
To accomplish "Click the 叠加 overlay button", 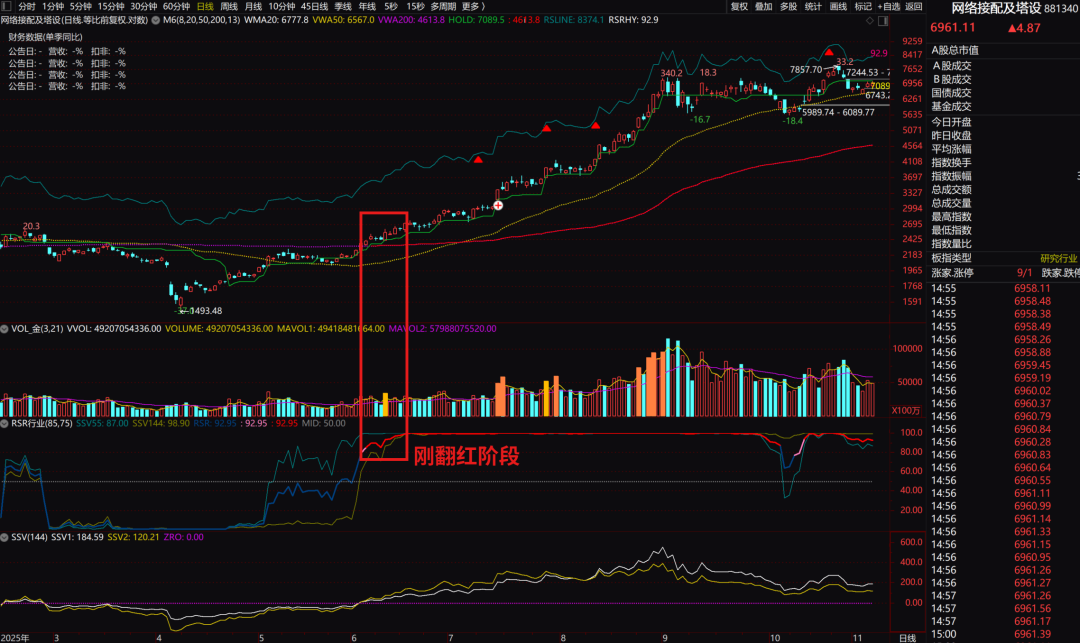I will pyautogui.click(x=764, y=6).
